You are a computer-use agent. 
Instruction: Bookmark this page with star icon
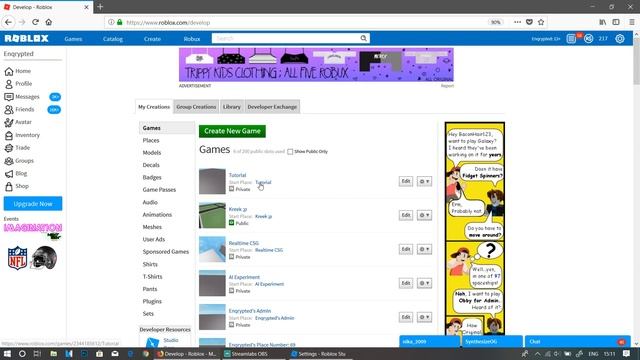tap(541, 22)
